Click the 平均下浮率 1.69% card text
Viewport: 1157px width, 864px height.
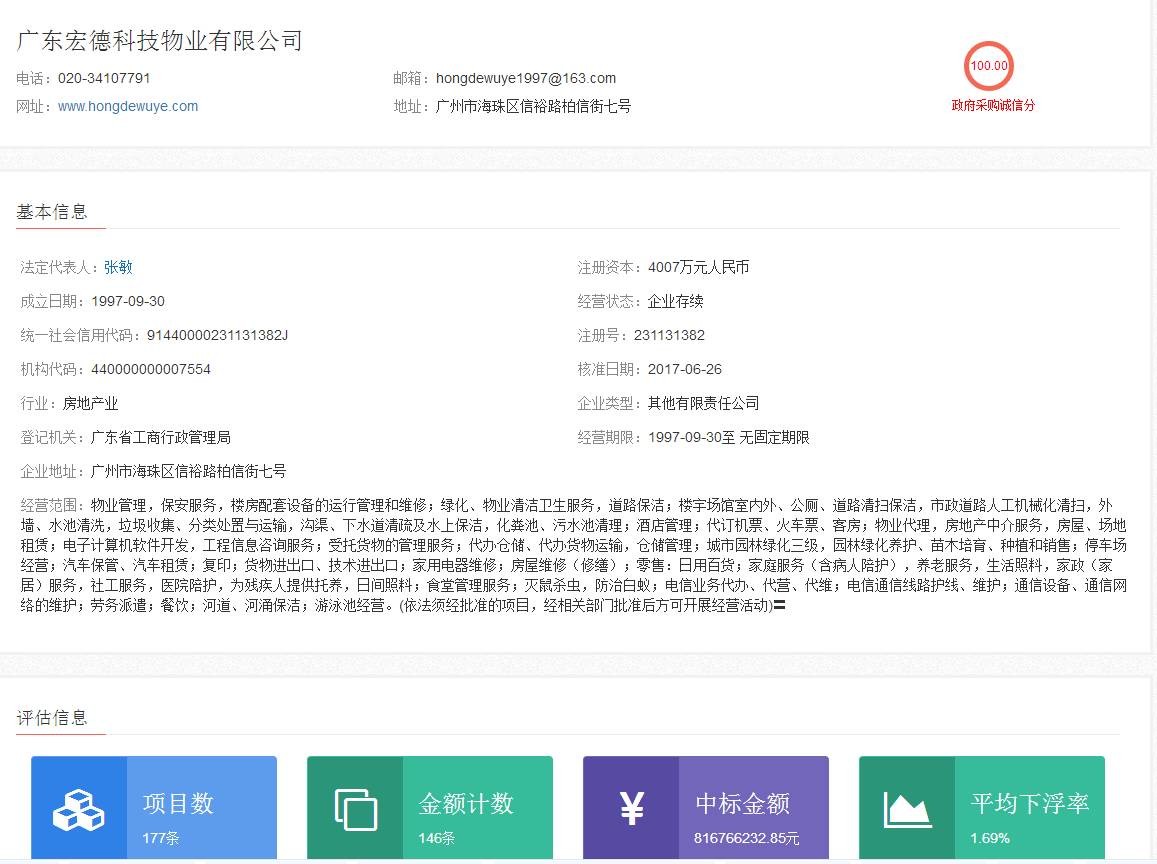(1029, 818)
